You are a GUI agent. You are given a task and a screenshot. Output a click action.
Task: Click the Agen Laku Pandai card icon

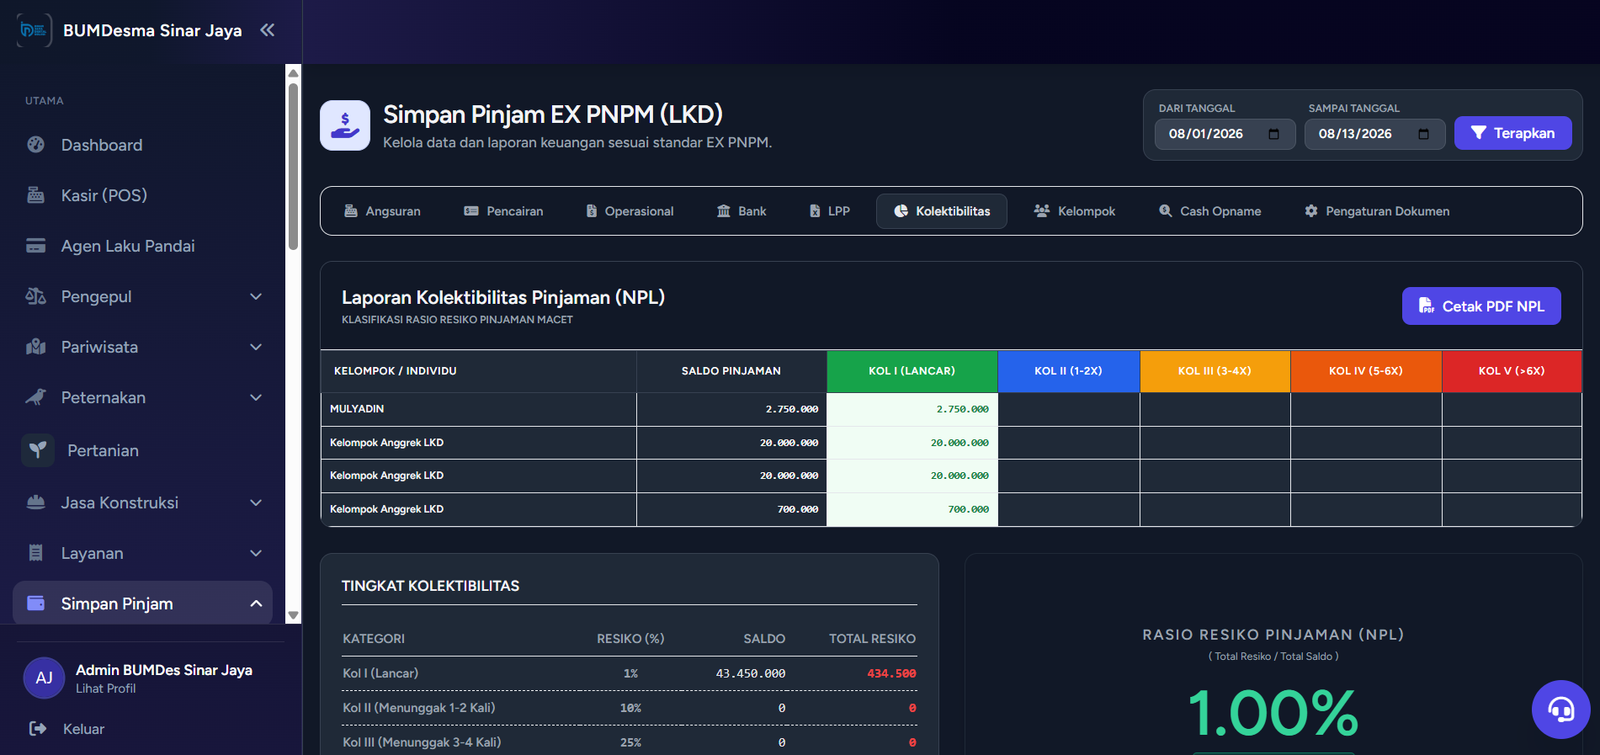pyautogui.click(x=36, y=246)
